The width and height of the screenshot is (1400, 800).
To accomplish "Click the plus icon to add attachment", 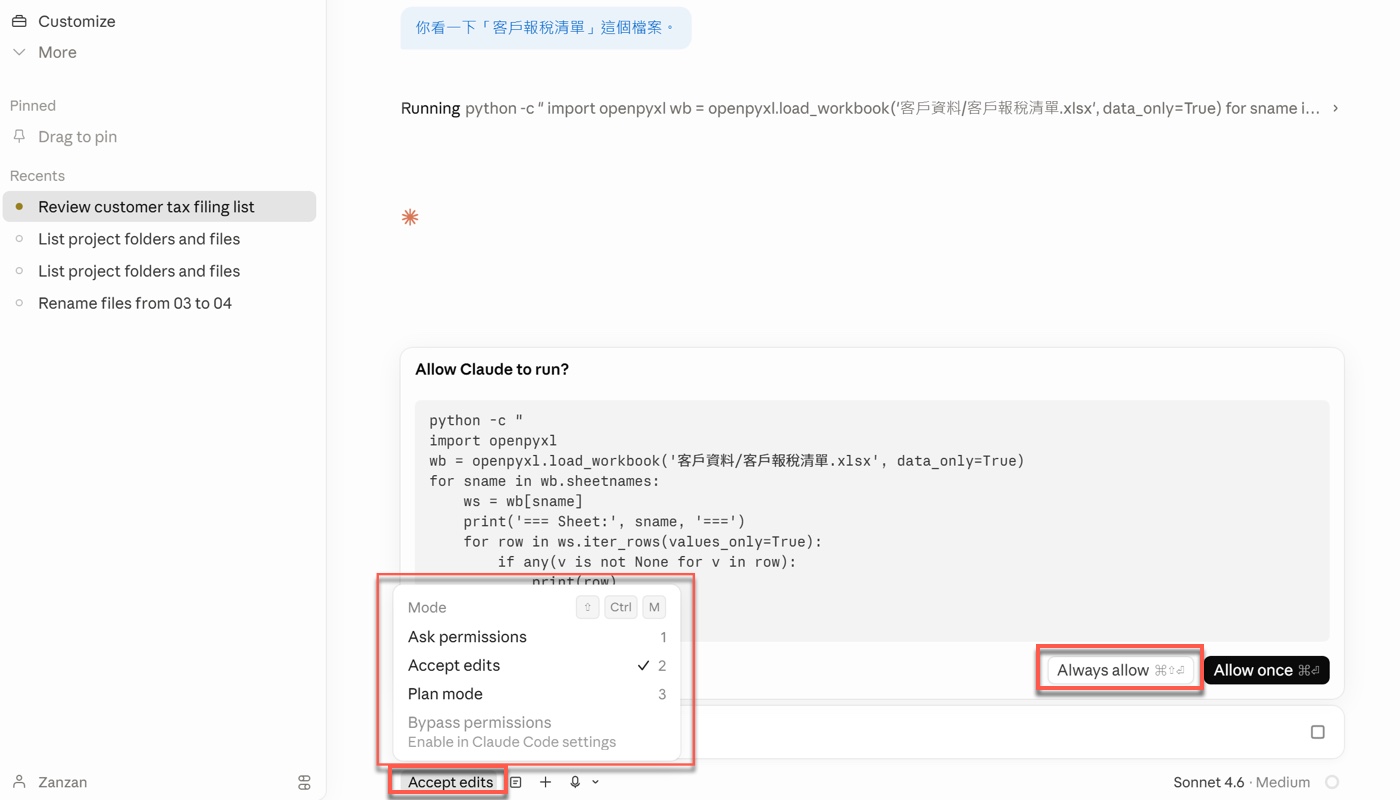I will [545, 782].
